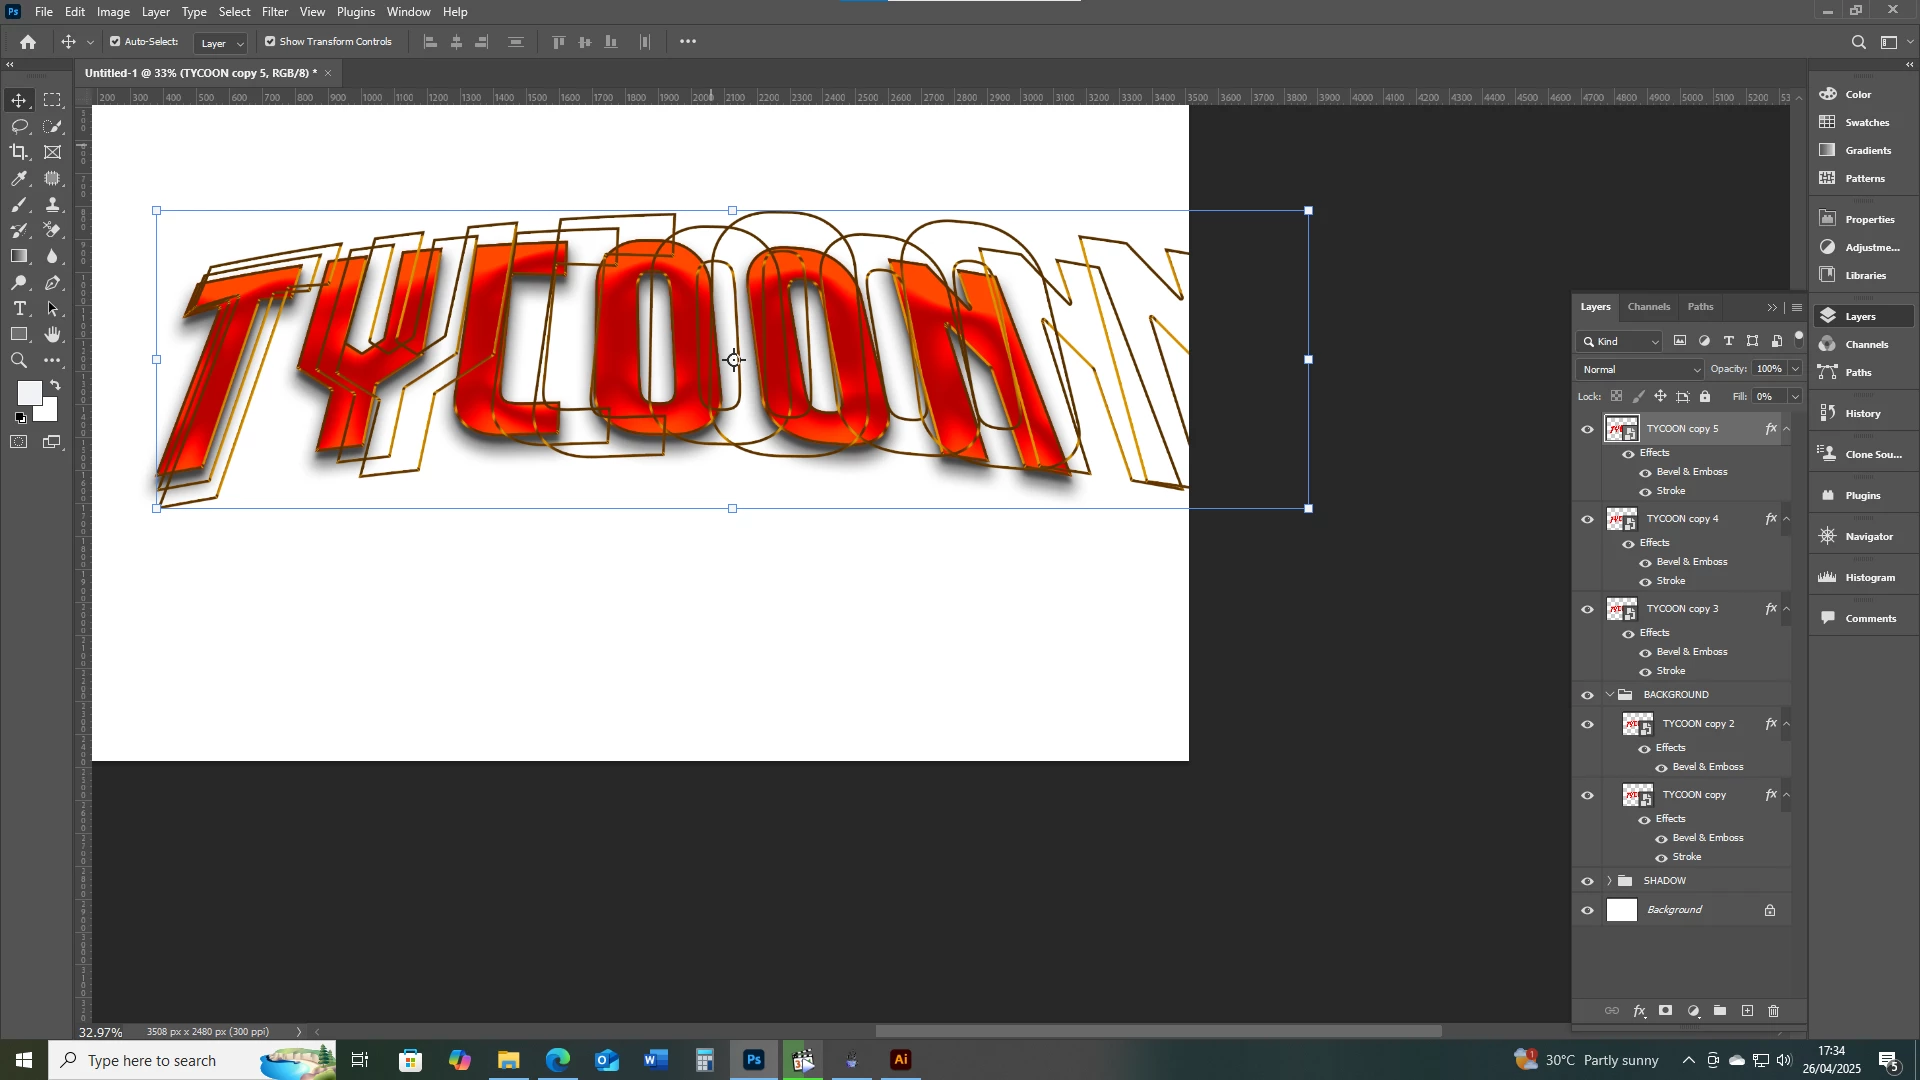
Task: Select the Hand tool
Action: click(x=53, y=335)
